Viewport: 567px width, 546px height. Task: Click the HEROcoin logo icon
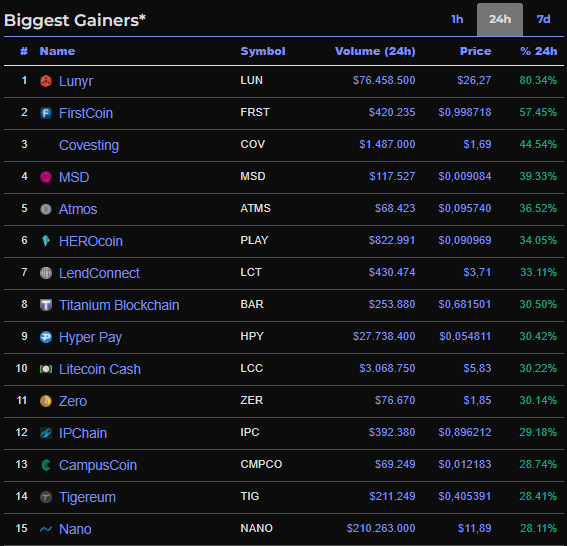tap(46, 241)
